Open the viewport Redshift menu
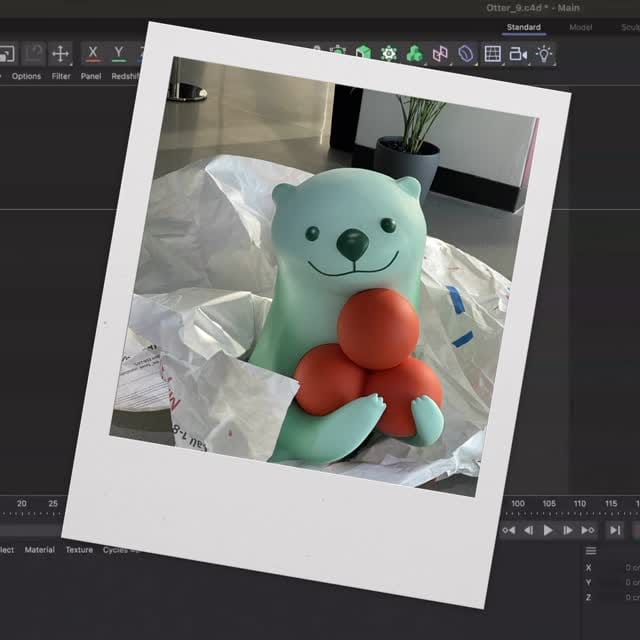 (x=125, y=76)
